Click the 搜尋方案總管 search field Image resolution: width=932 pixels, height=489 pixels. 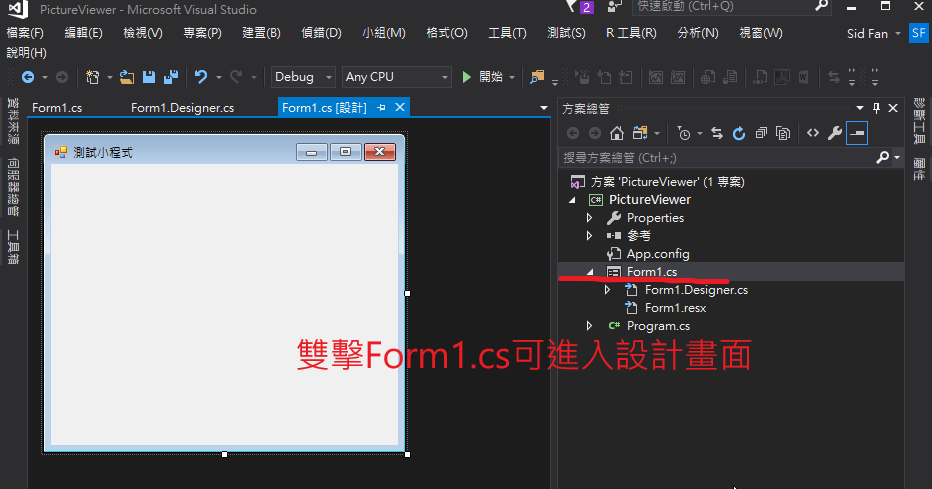[x=716, y=158]
